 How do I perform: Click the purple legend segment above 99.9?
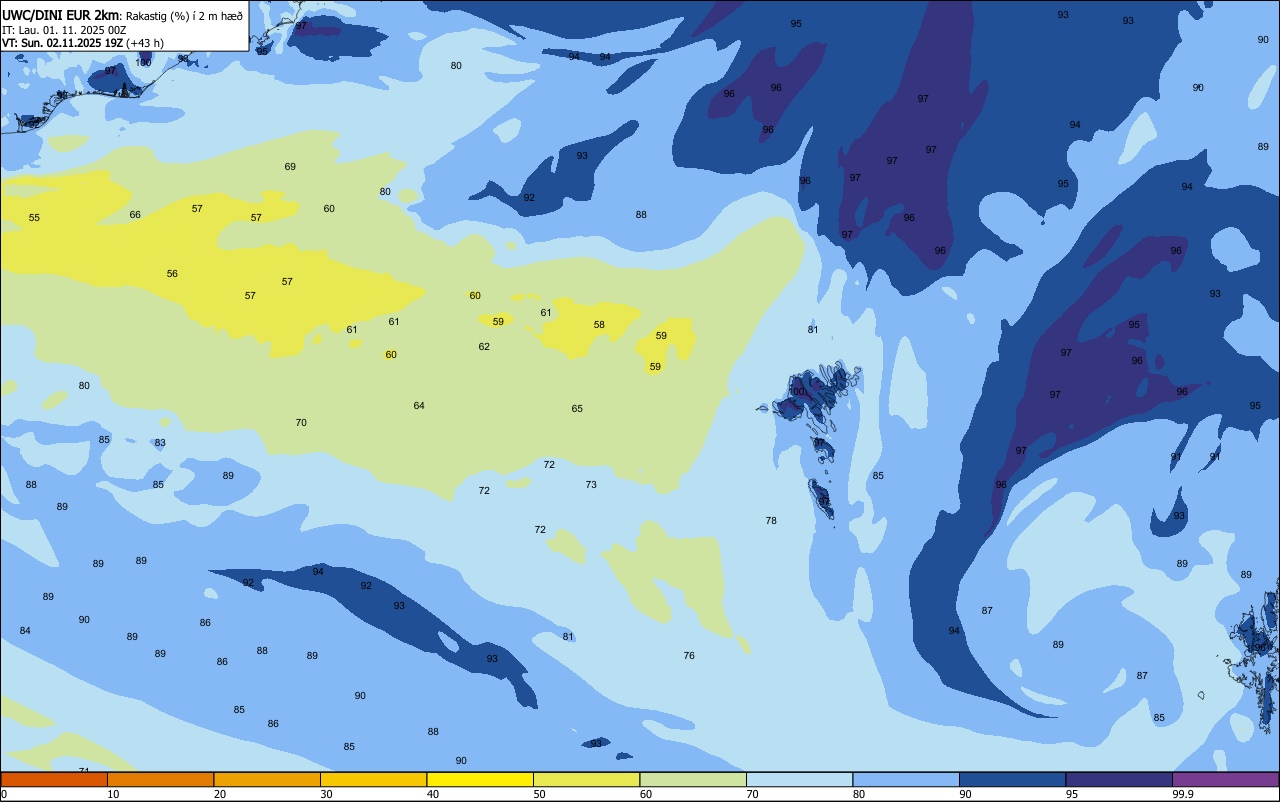tap(1225, 779)
